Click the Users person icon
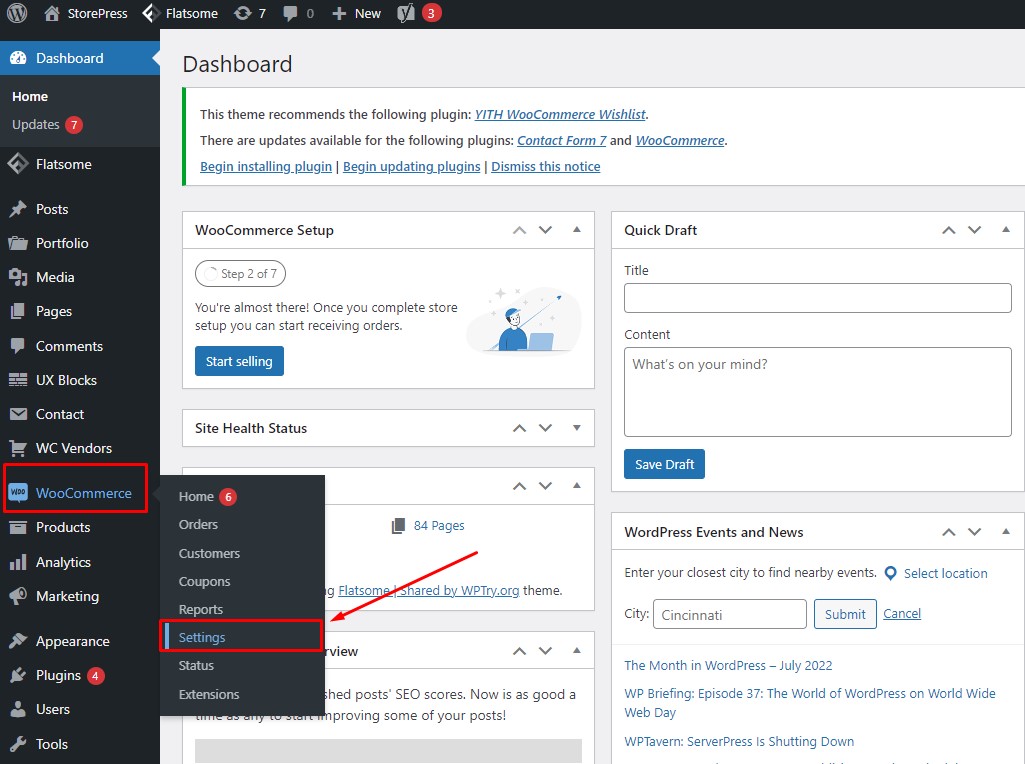The image size is (1025, 764). coord(18,709)
